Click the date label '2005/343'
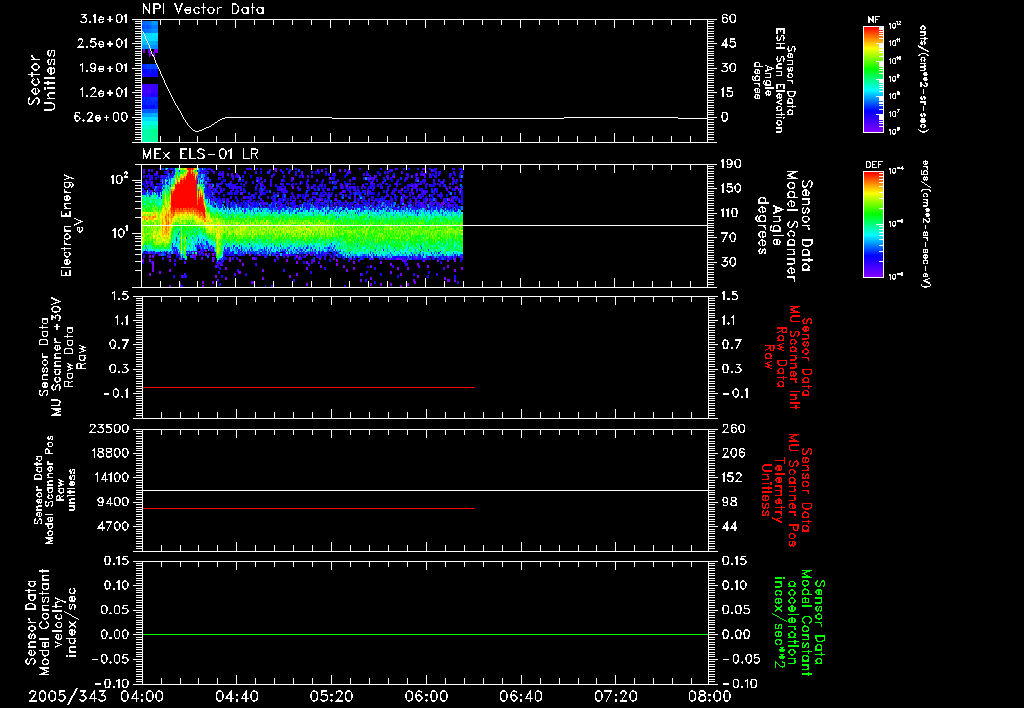 pos(67,696)
